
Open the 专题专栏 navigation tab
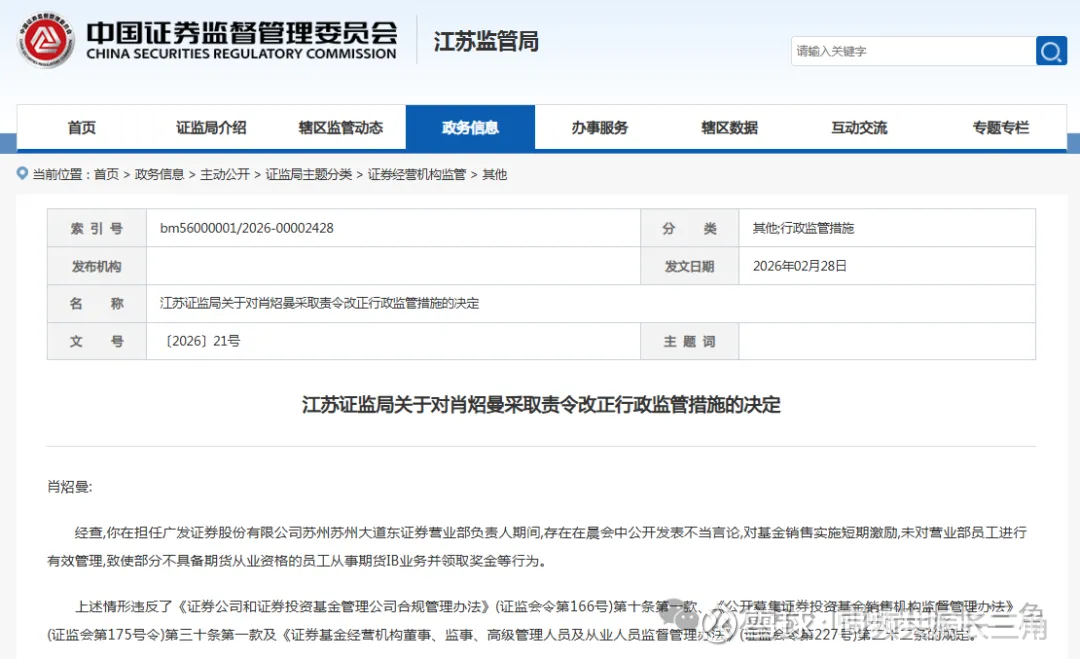[x=1000, y=127]
